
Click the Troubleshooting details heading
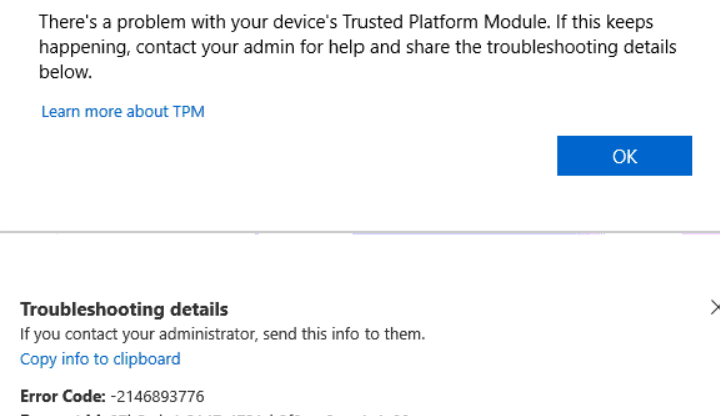[124, 309]
